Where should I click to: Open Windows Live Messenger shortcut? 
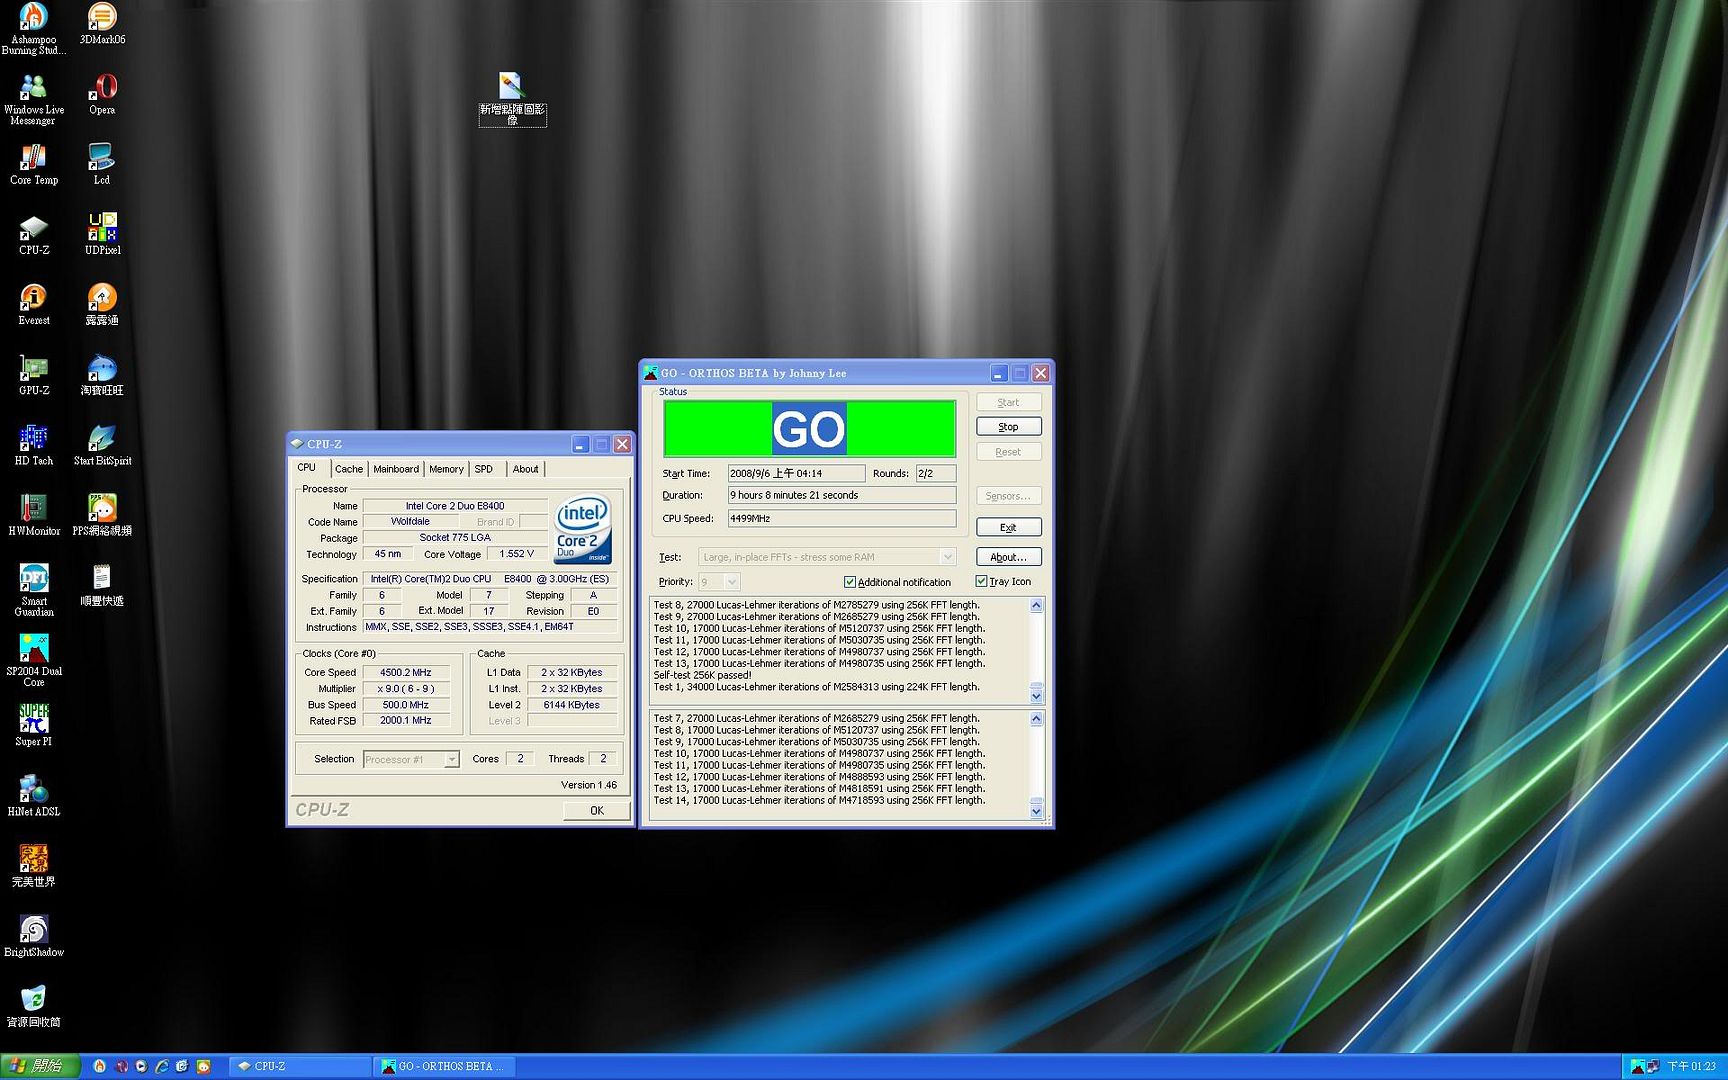click(34, 99)
